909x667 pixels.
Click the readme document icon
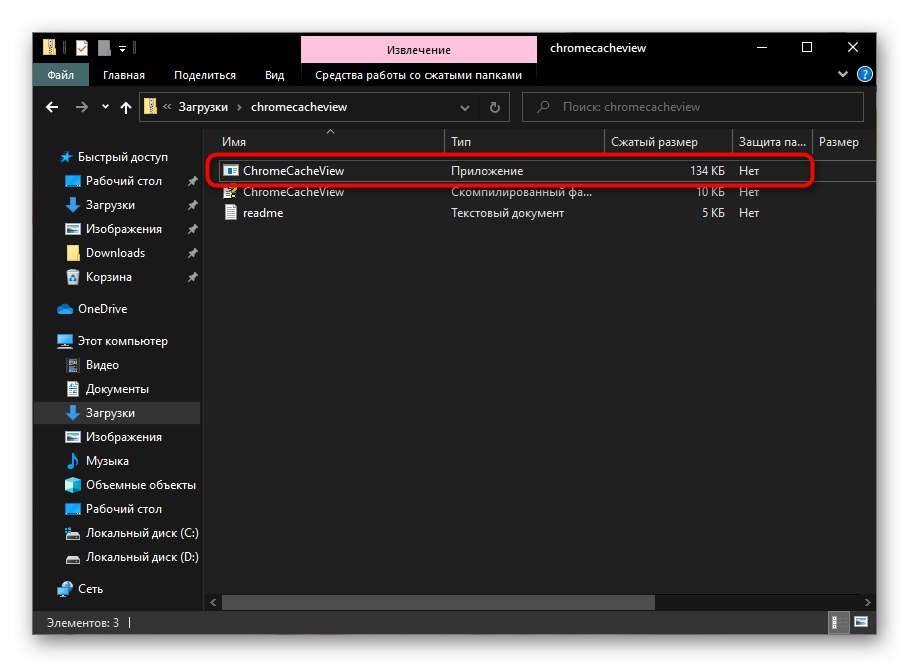coord(231,213)
